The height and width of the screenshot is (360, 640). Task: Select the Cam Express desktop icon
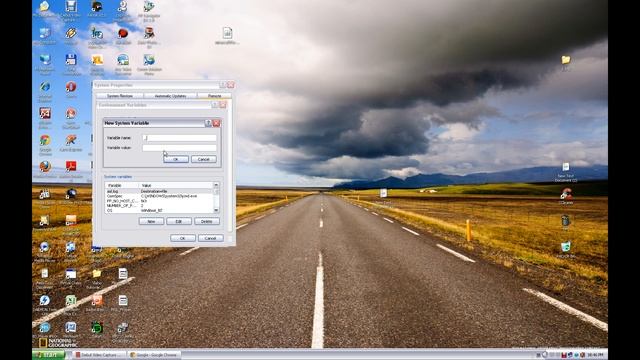71,140
